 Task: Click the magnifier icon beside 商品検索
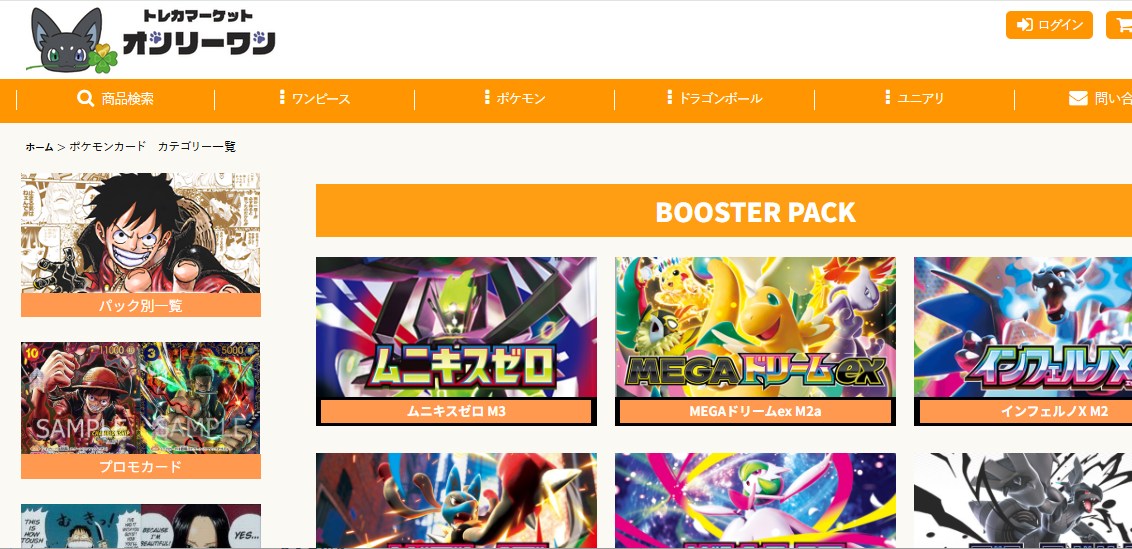[x=85, y=98]
